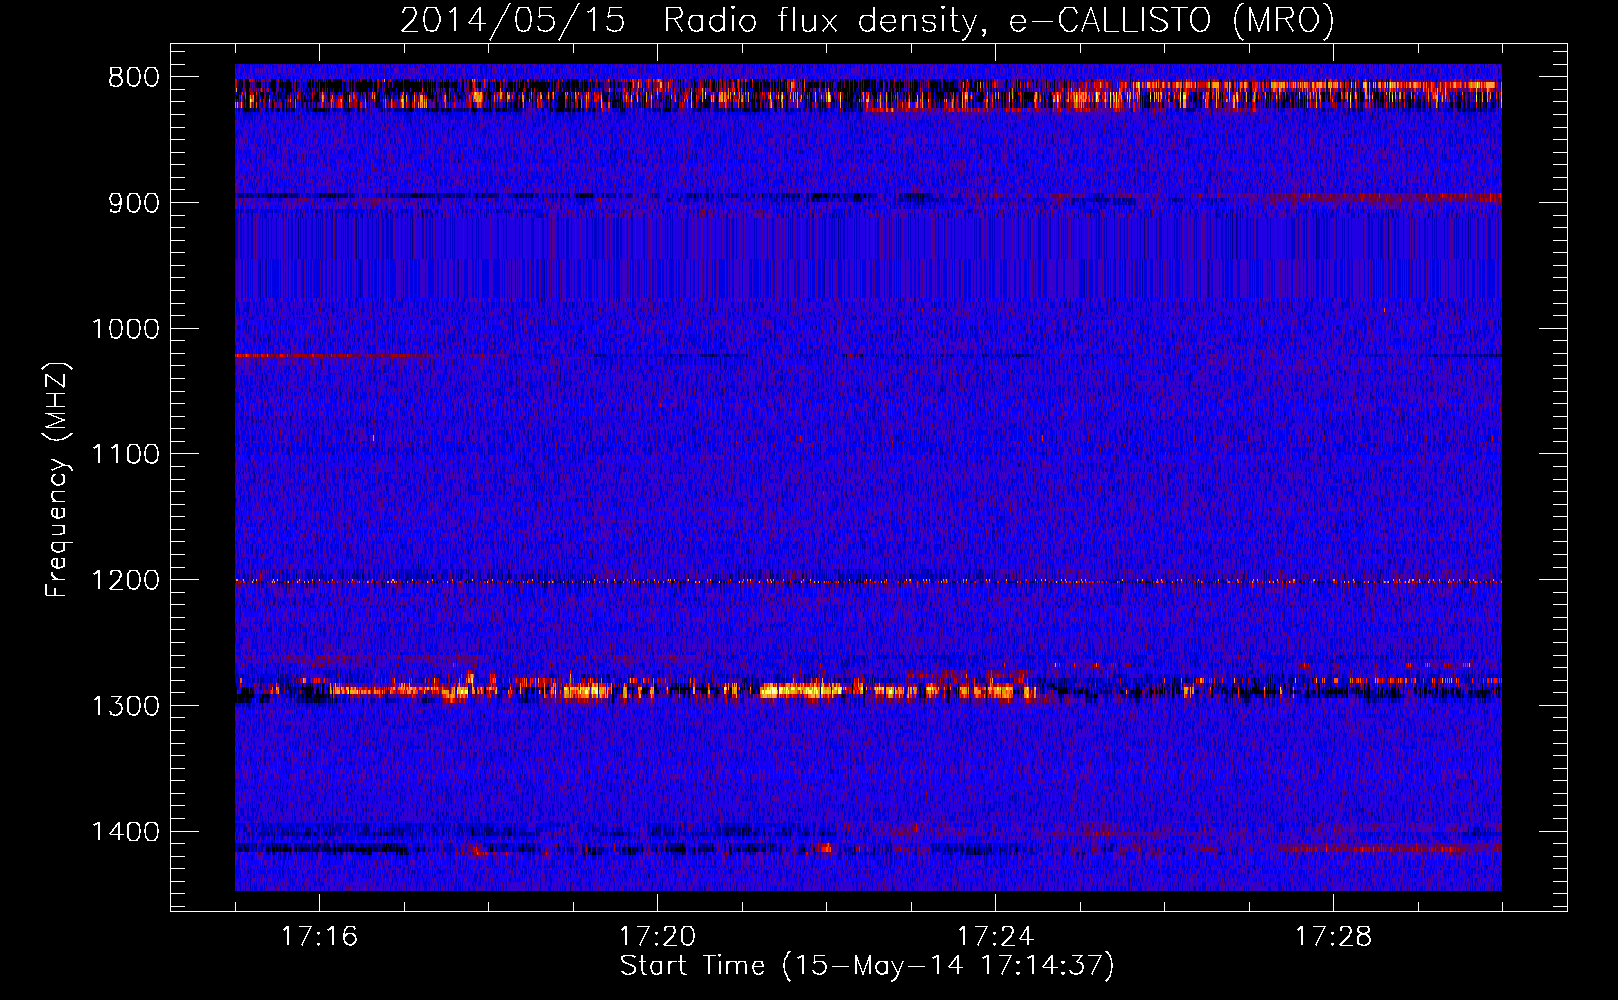Image resolution: width=1618 pixels, height=1000 pixels.
Task: Click the red interference band near 810 MHz
Action: (868, 95)
